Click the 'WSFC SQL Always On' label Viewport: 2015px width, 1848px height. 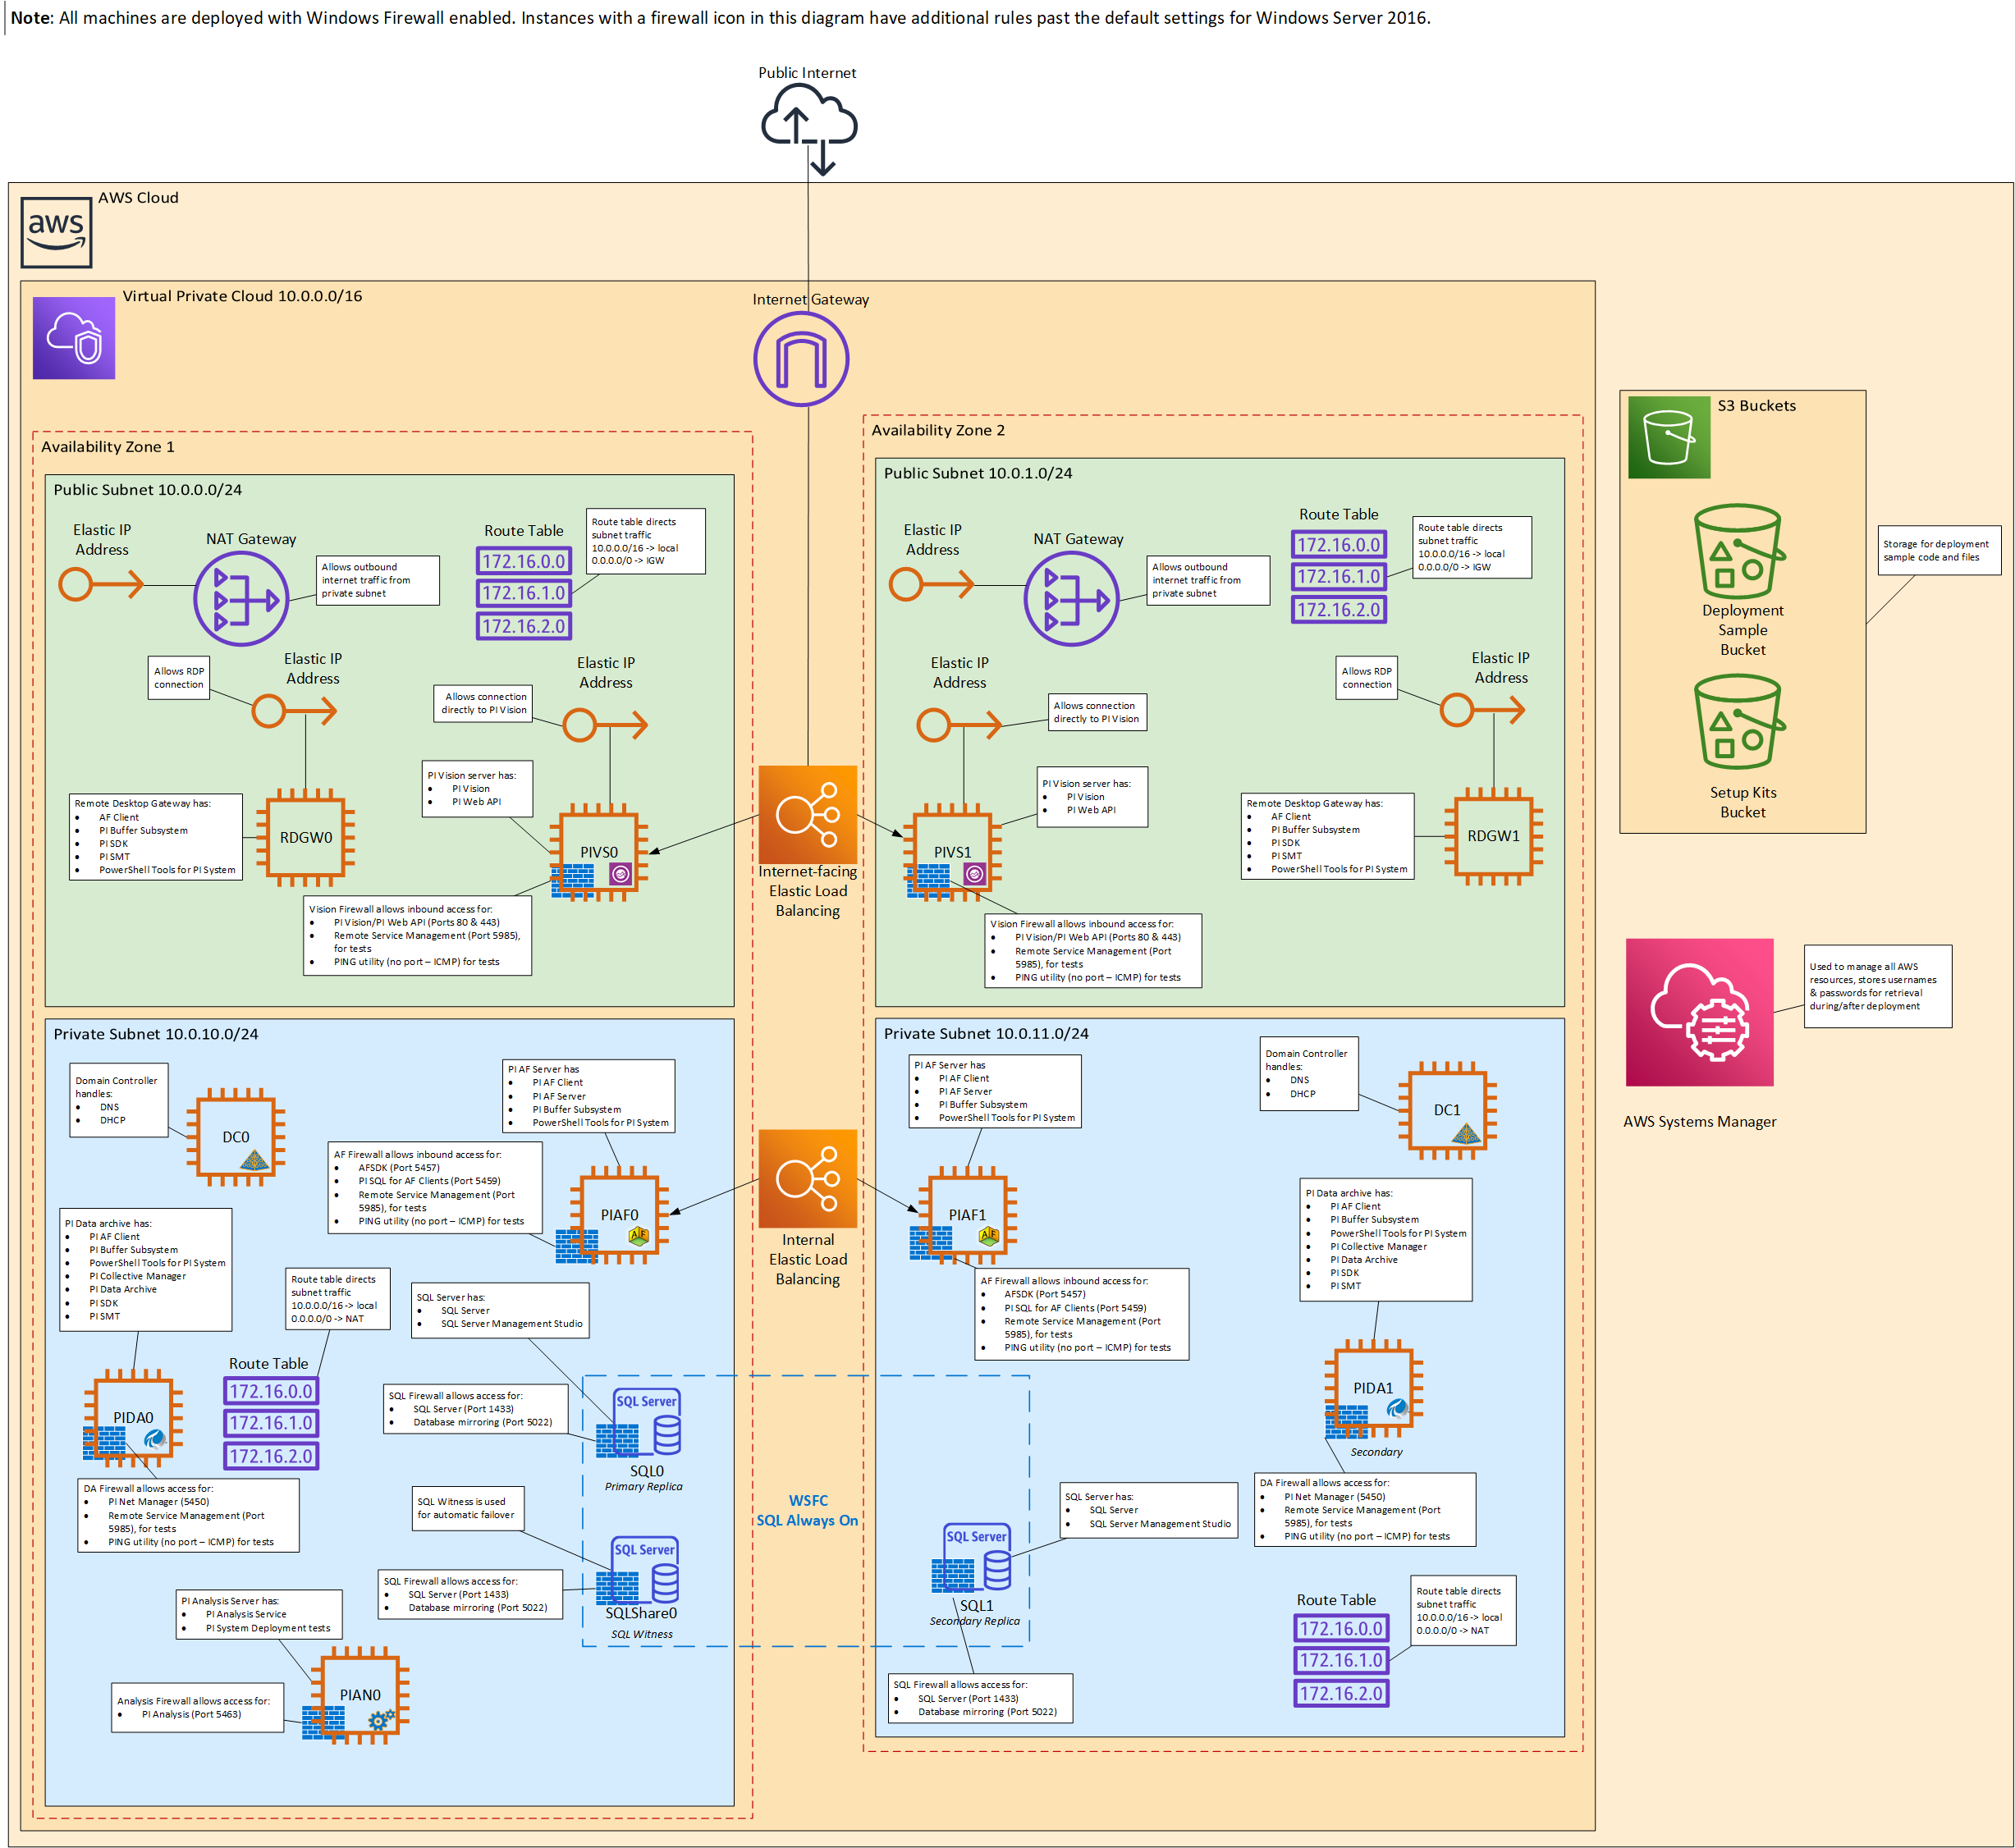point(808,1510)
